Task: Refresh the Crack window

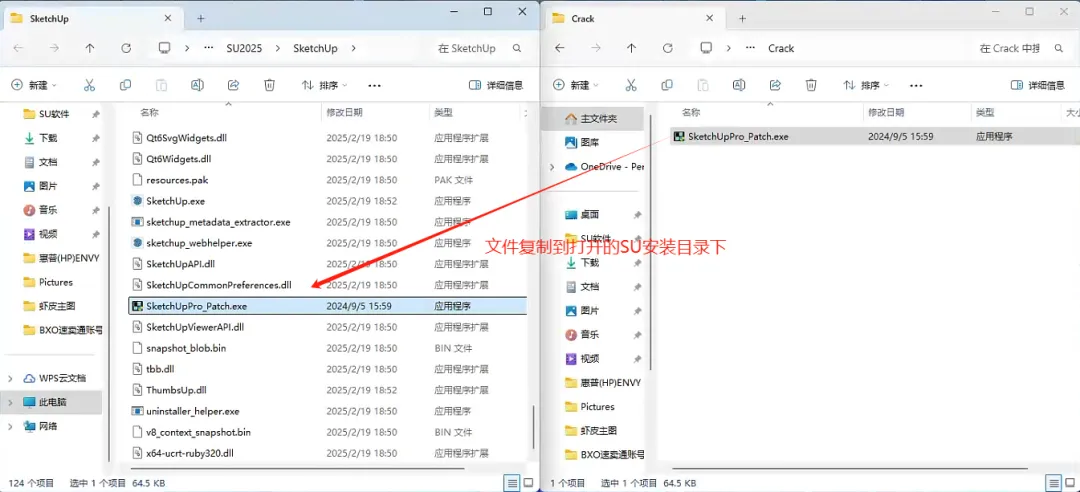Action: (667, 48)
